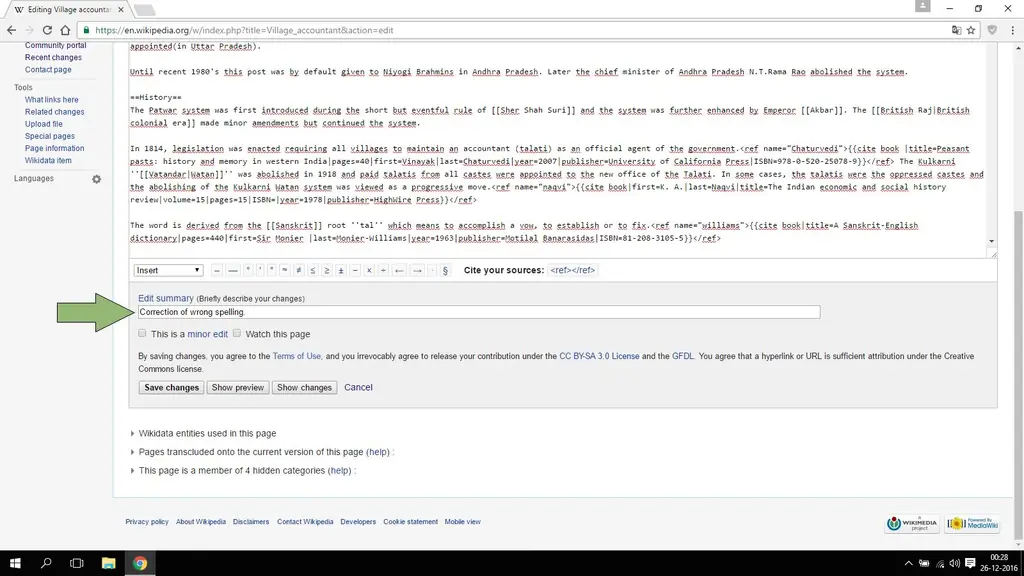Insert <ref></ref> citation tags

tap(573, 270)
